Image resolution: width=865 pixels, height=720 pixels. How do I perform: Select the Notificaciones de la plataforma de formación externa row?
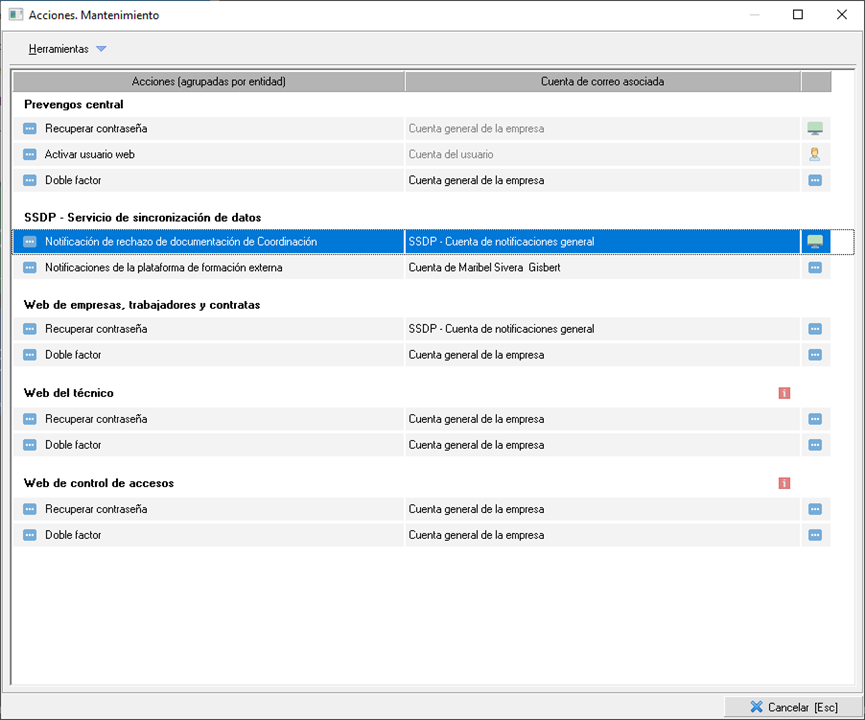[163, 268]
